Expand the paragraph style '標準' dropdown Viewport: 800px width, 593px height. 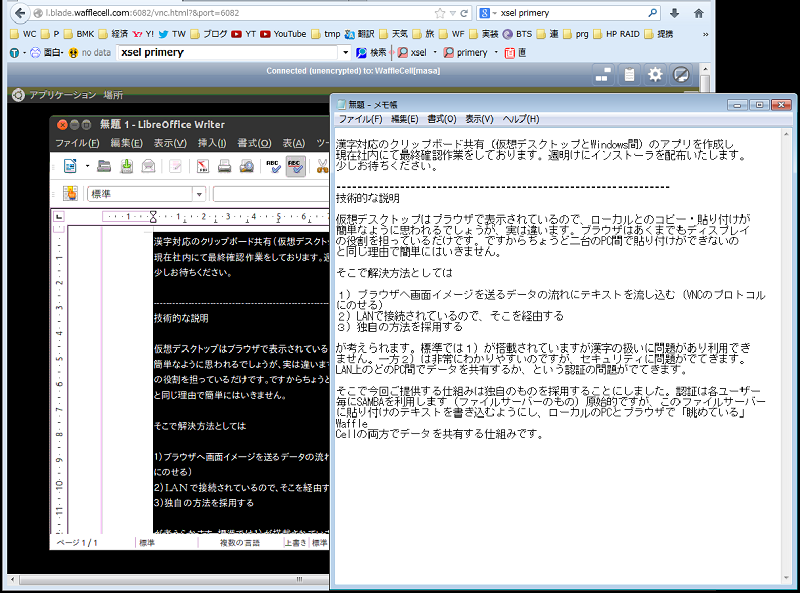point(199,194)
